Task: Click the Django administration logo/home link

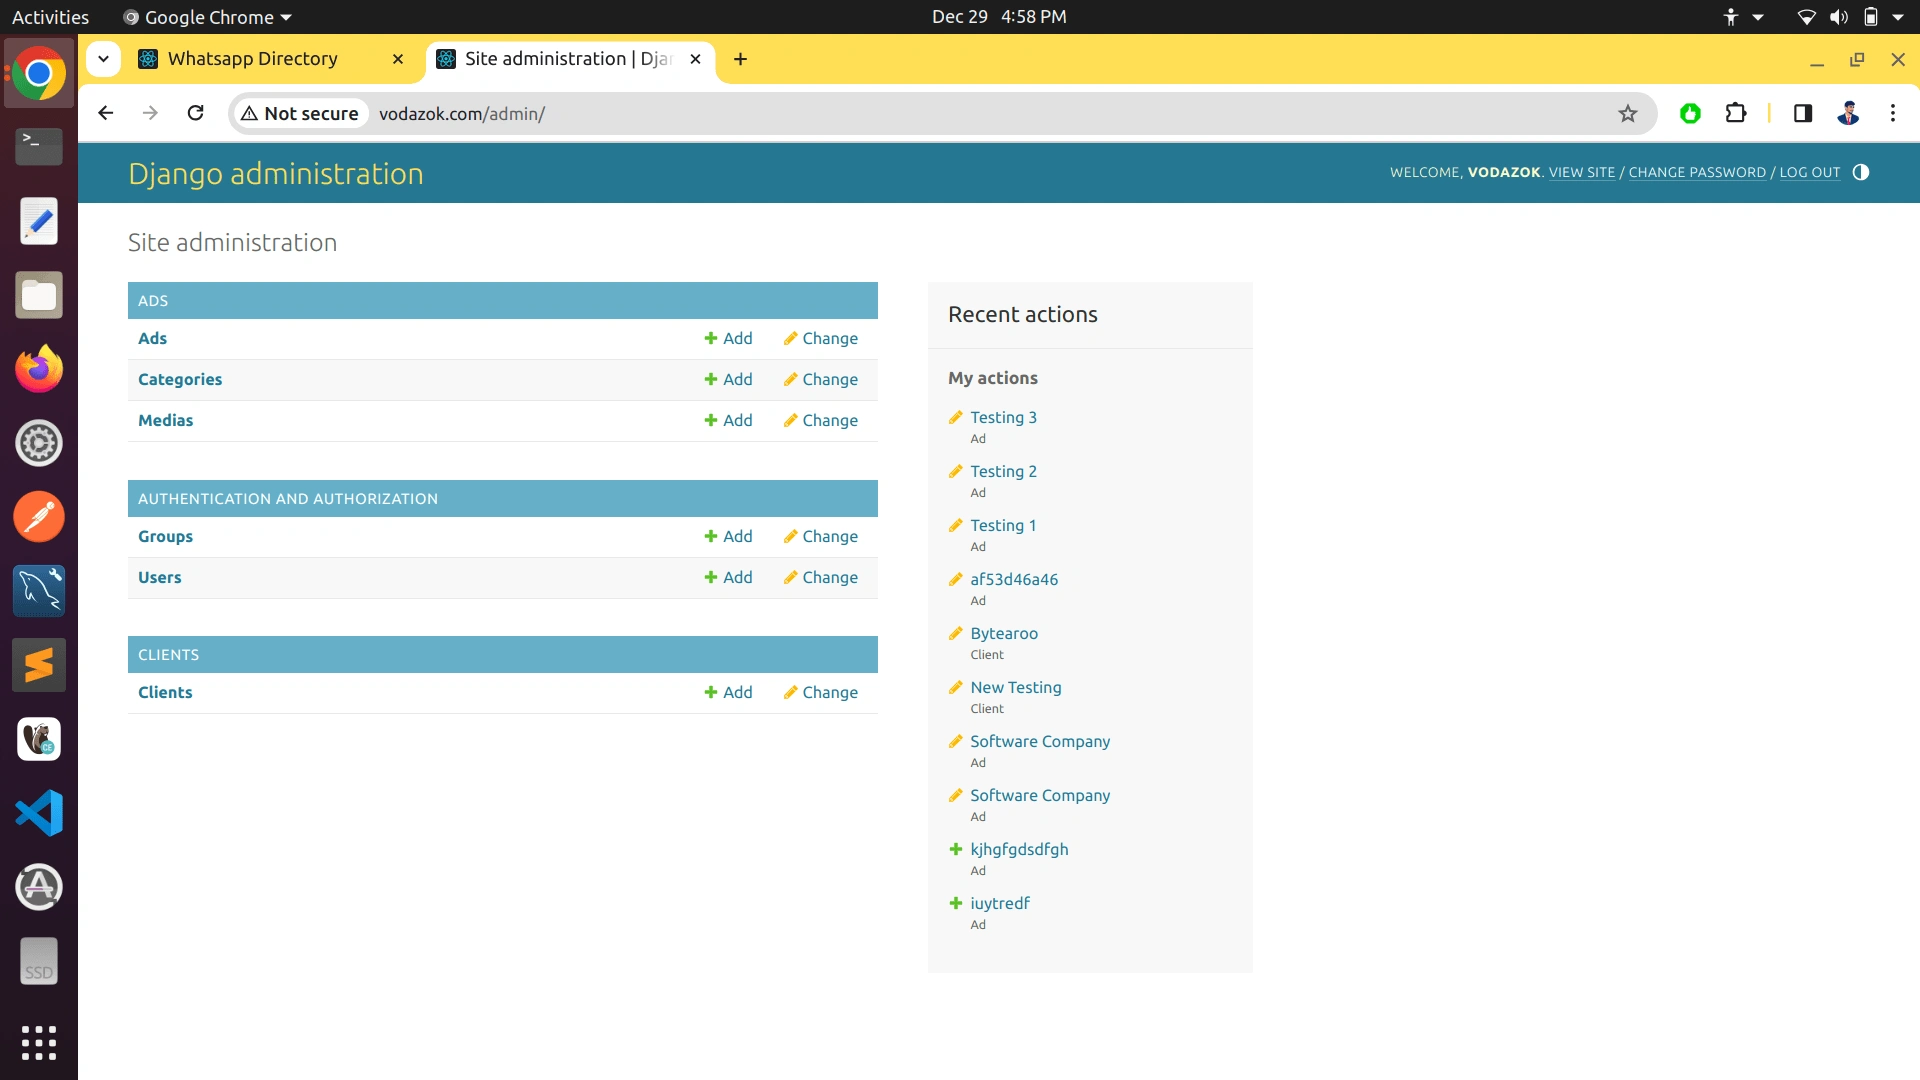Action: (x=276, y=173)
